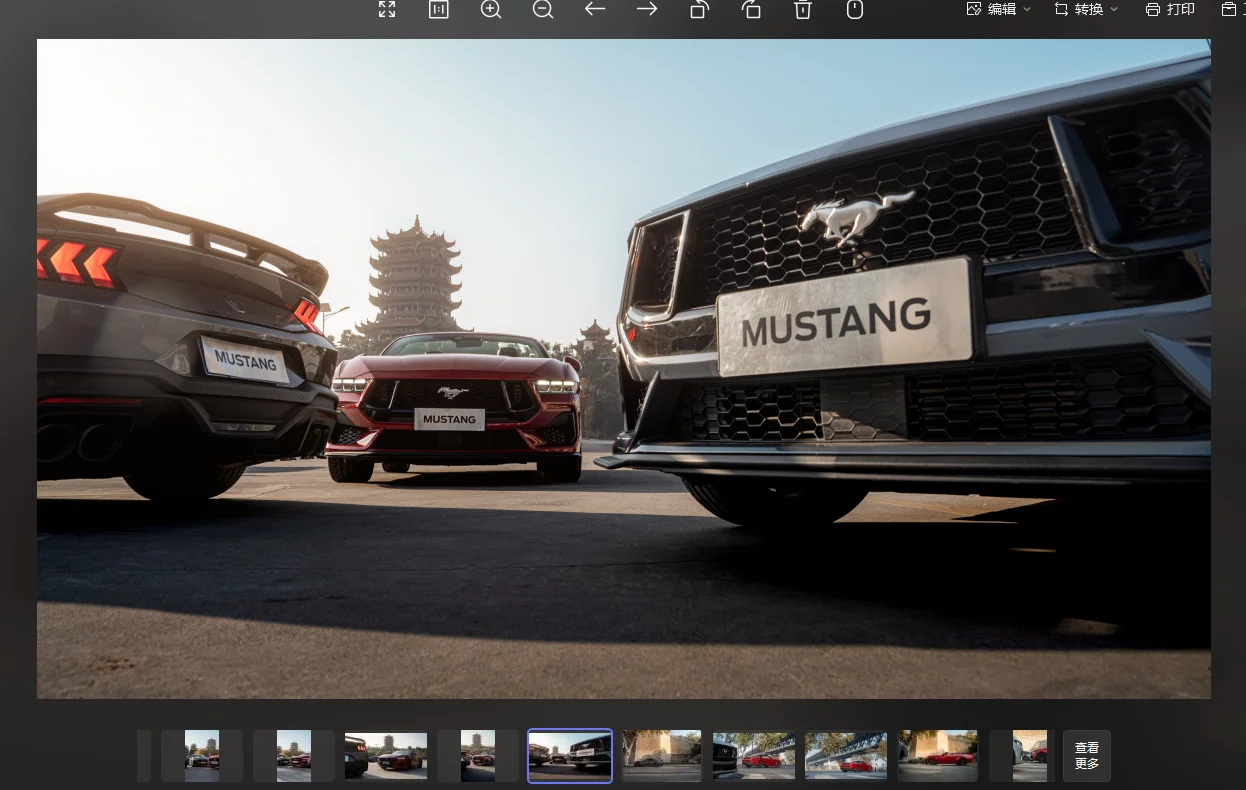Go to previous image with left arrow
The width and height of the screenshot is (1246, 790).
[x=595, y=9]
